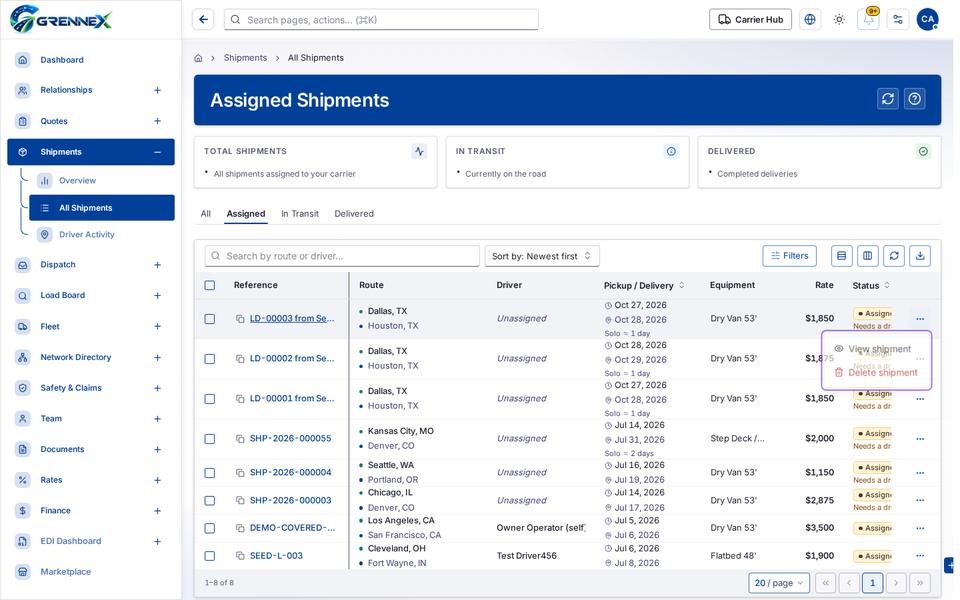Open row actions for SEED-L-003
Screen dimensions: 960x600
coord(920,556)
